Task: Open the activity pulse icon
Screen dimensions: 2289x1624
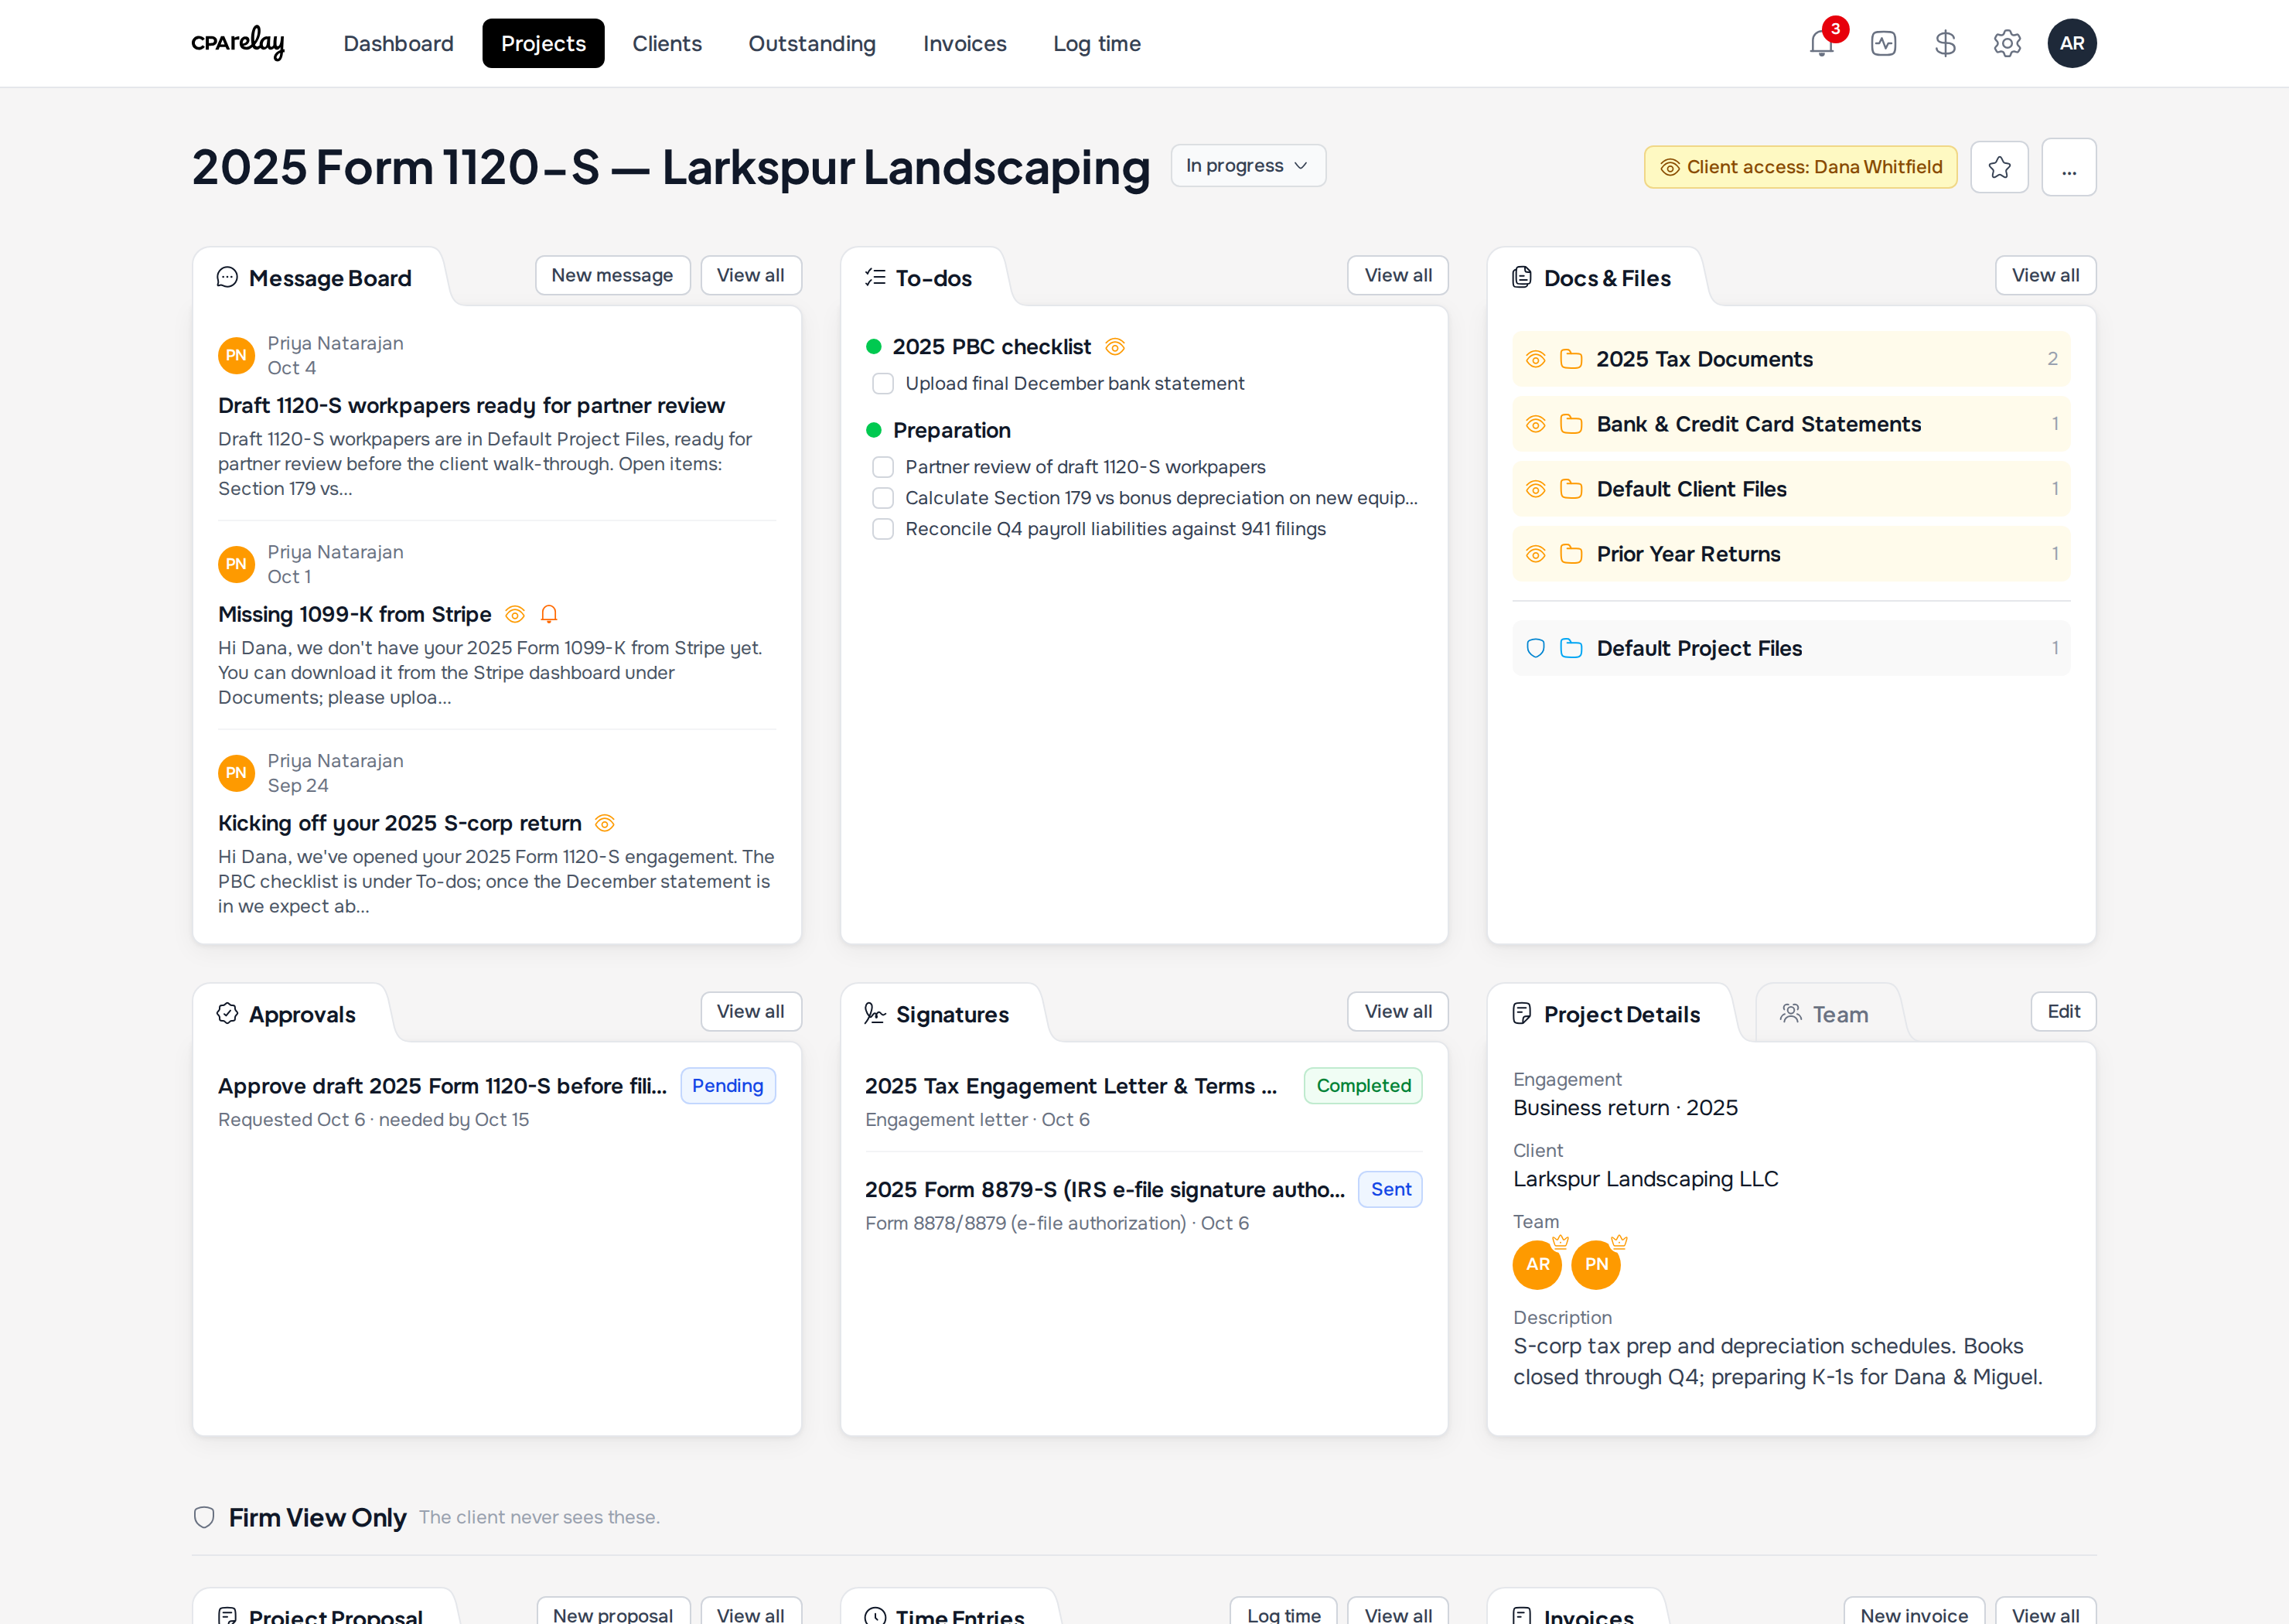Action: [x=1883, y=43]
